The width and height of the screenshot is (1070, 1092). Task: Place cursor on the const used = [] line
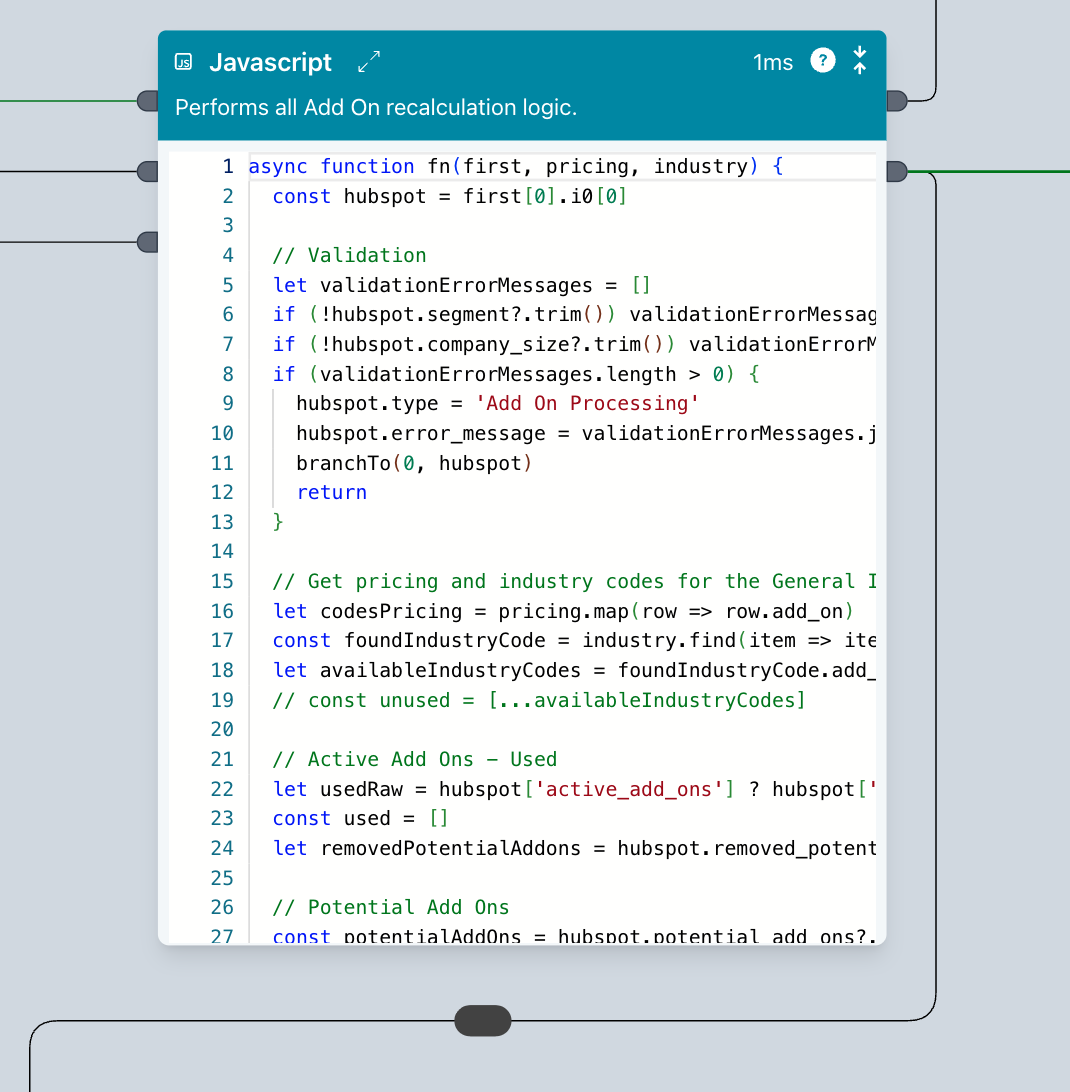[x=360, y=818]
